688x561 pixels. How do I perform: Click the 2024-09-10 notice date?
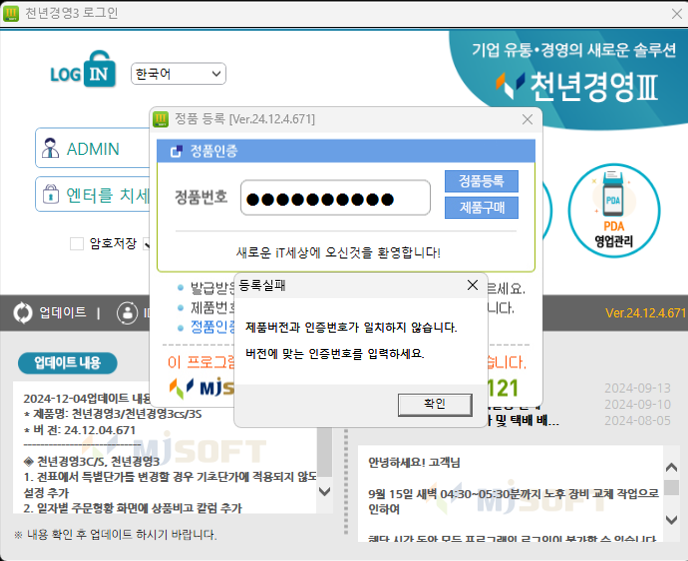click(638, 404)
